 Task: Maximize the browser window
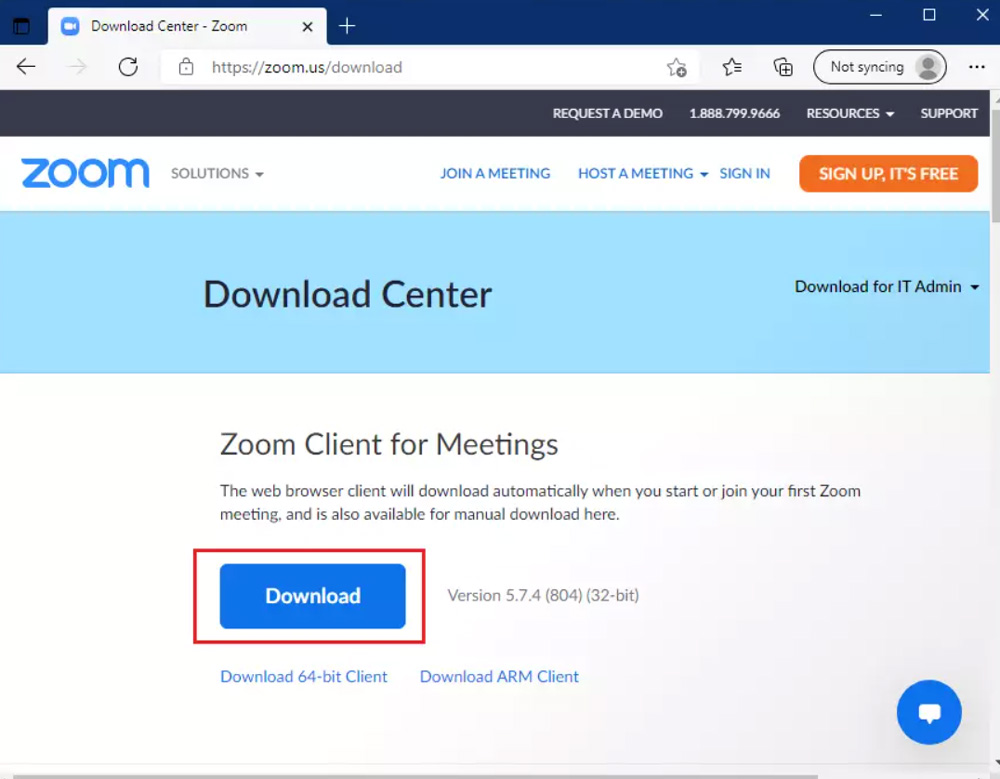point(929,15)
